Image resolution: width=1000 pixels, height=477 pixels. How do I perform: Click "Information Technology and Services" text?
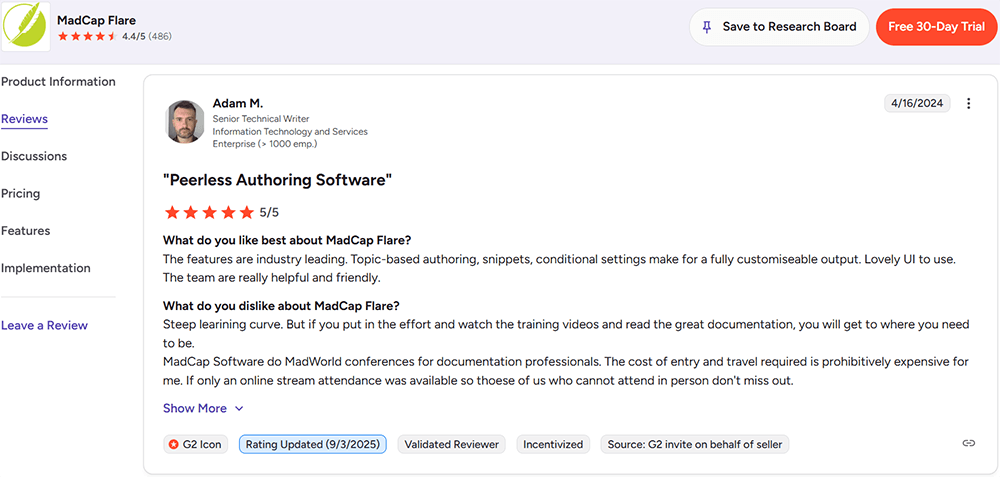click(x=290, y=131)
